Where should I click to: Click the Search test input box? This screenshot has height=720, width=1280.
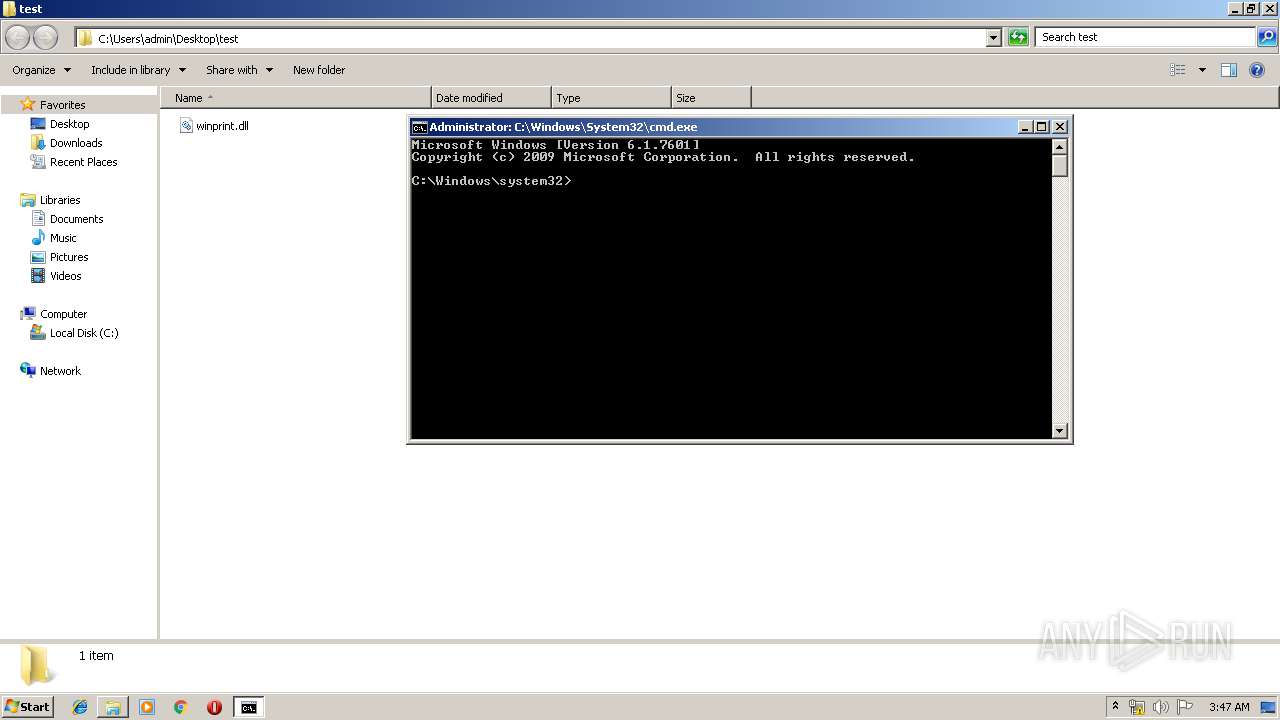coord(1146,37)
